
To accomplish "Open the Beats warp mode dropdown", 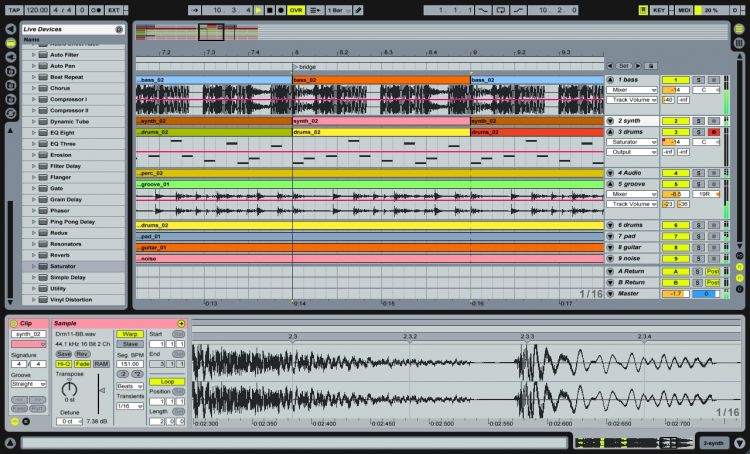I will click(129, 384).
